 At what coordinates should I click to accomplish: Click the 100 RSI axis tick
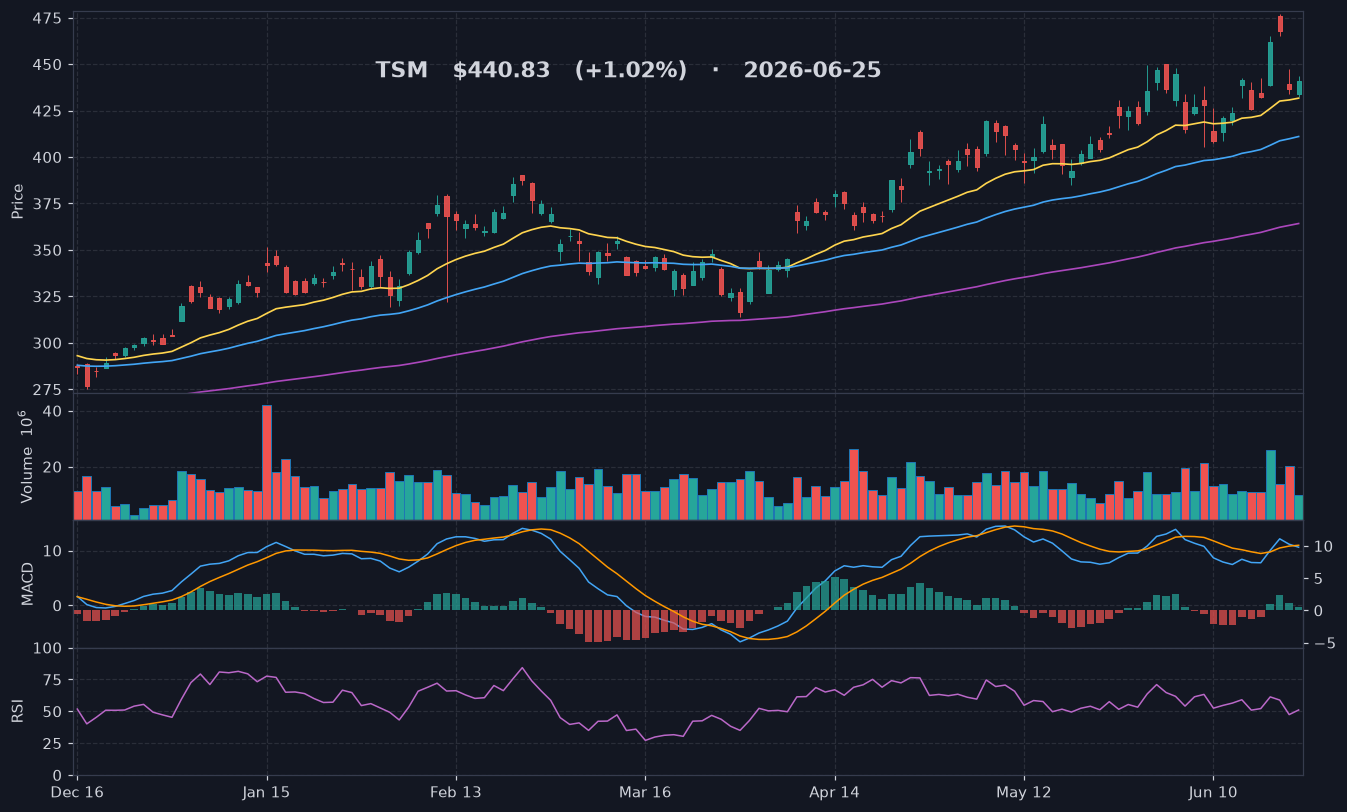tap(47, 649)
